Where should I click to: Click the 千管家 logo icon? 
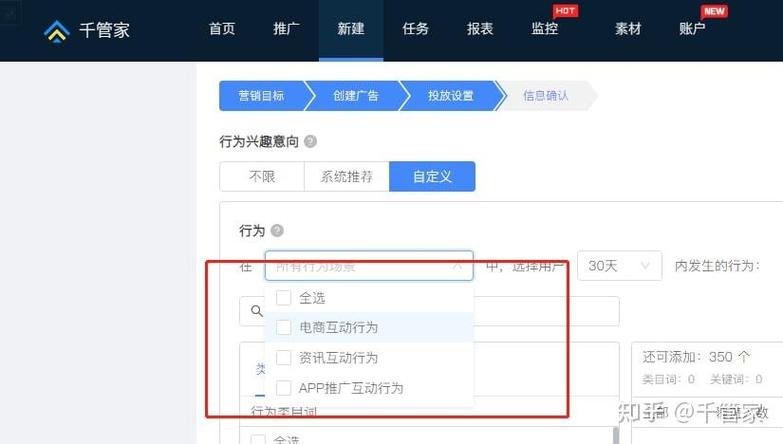pyautogui.click(x=56, y=30)
